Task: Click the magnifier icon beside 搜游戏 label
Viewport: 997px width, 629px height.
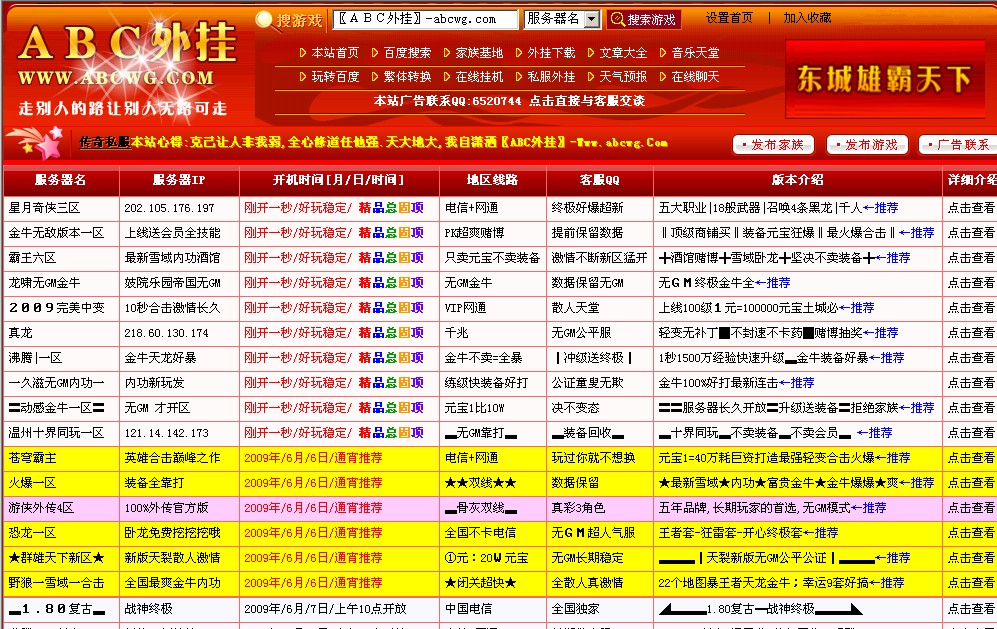Action: [263, 16]
